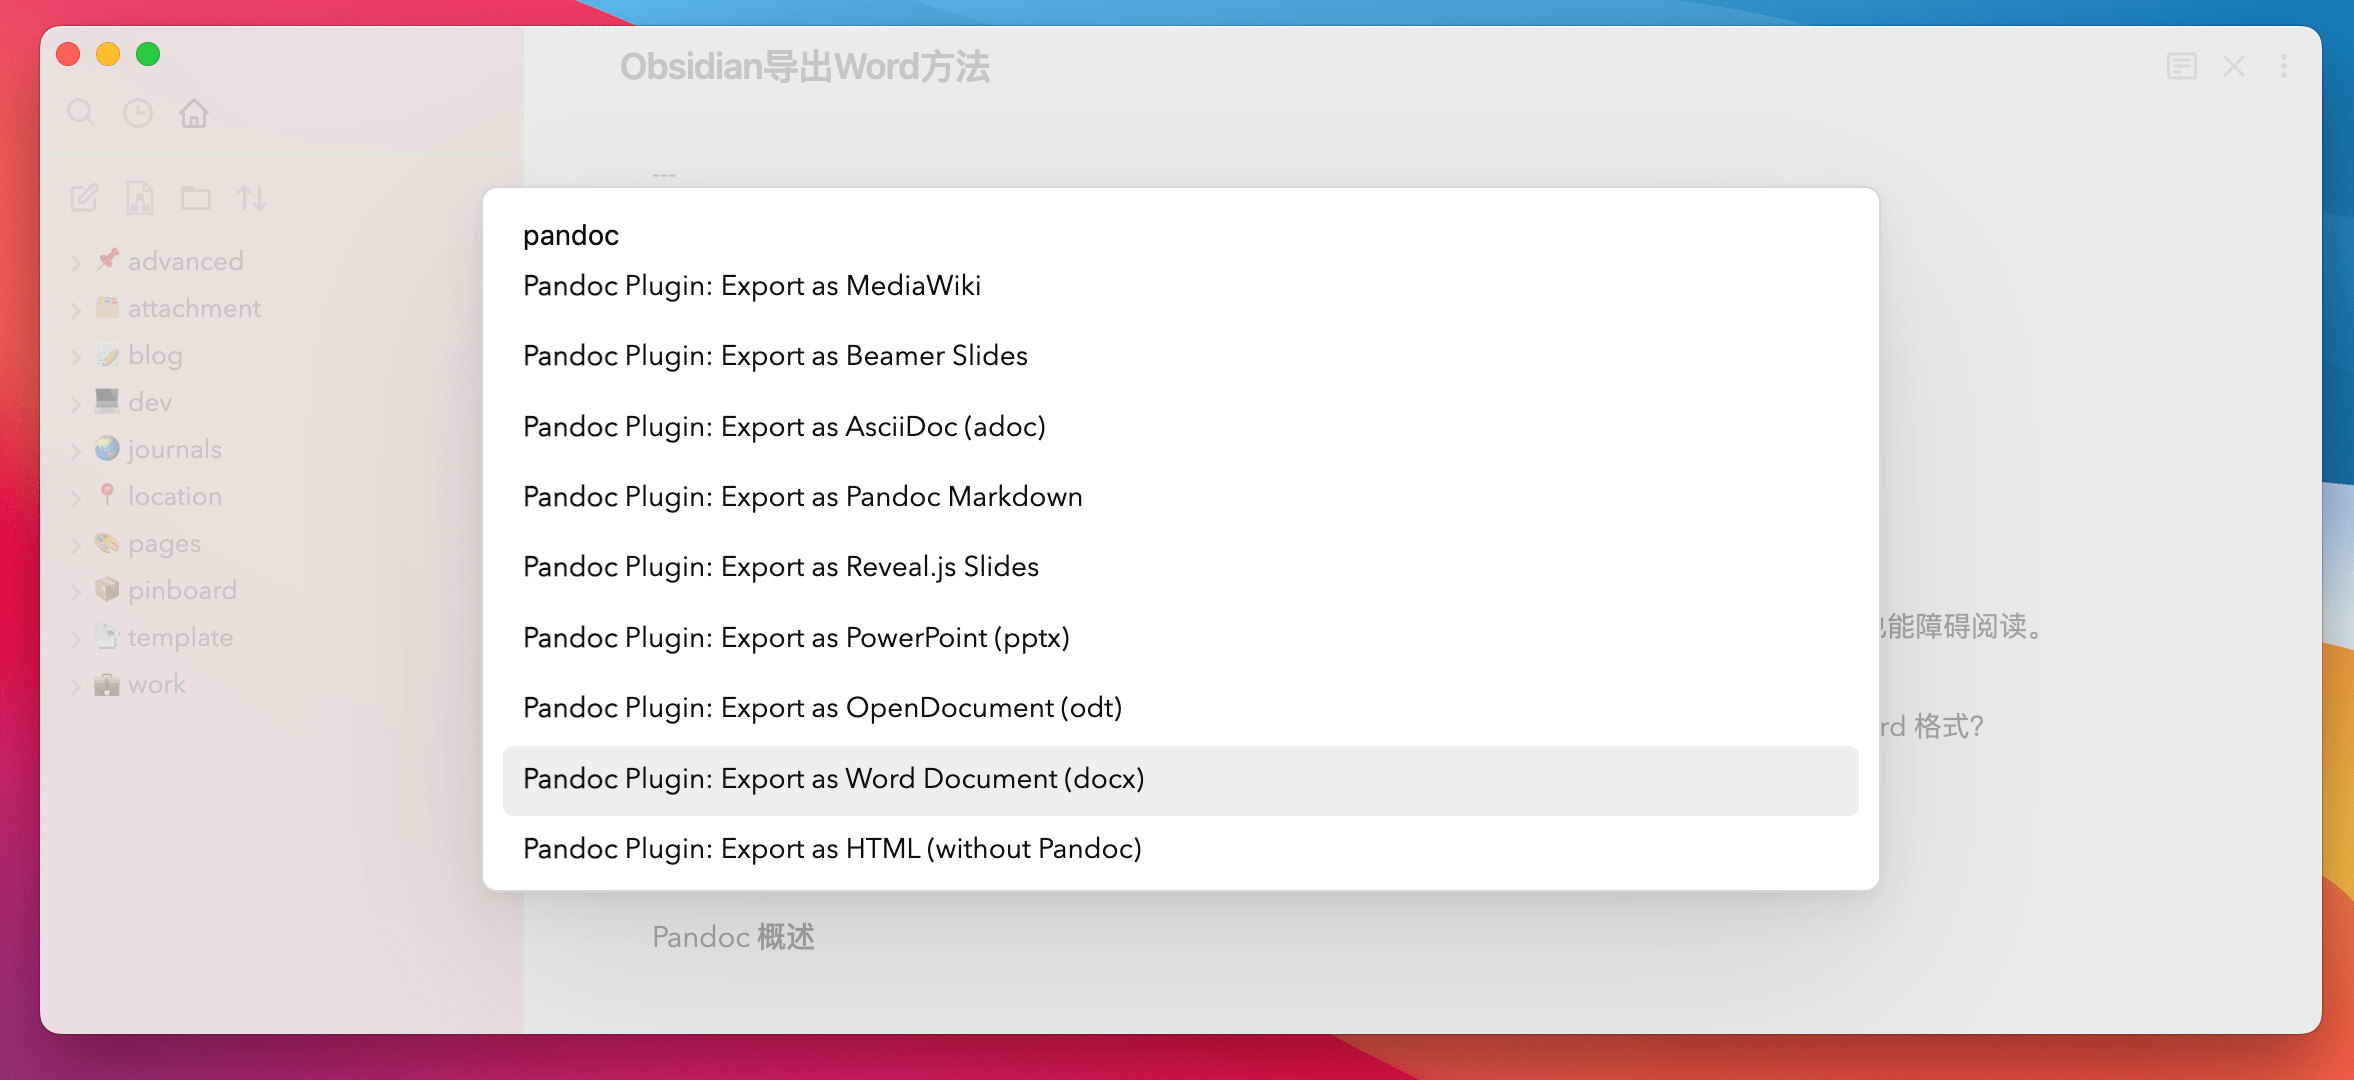Click the command palette search field
The height and width of the screenshot is (1080, 2354).
[x=1180, y=235]
